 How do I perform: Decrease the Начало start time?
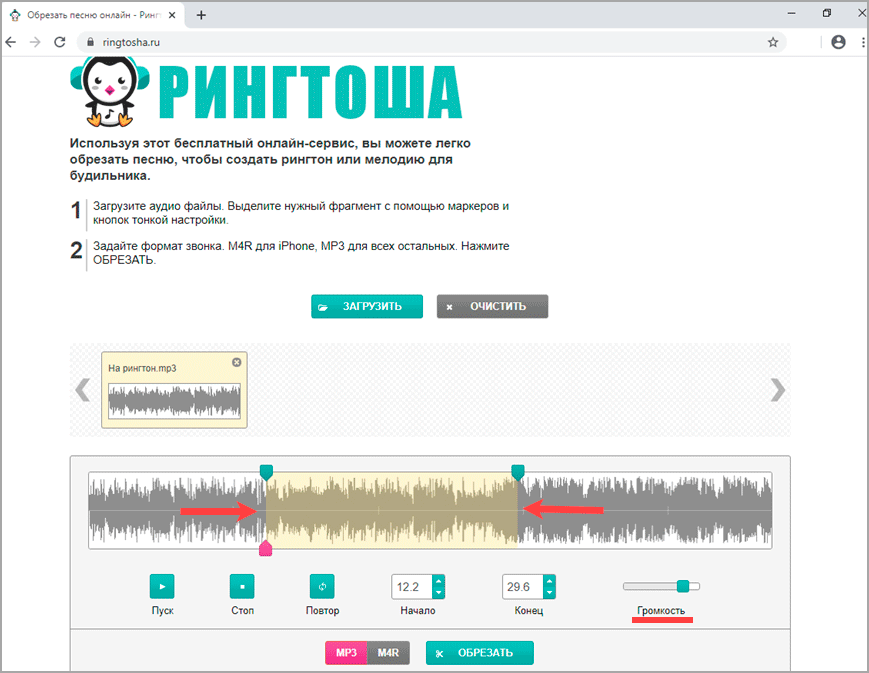tap(438, 593)
